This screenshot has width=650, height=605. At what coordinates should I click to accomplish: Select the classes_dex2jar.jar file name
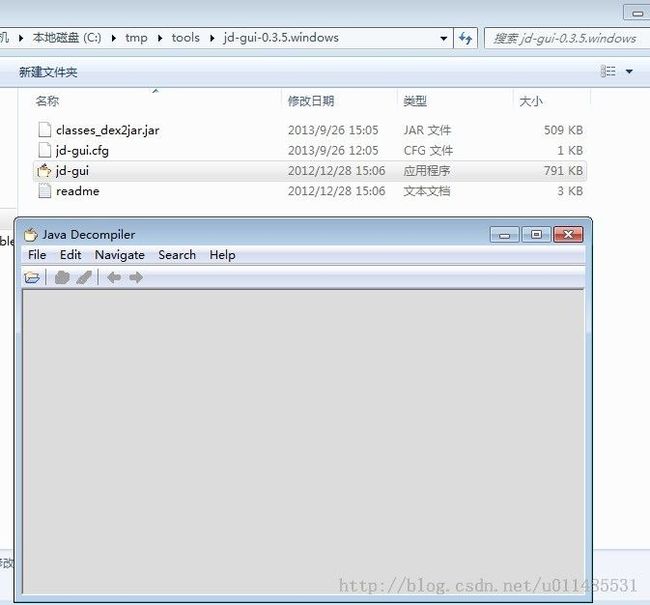click(x=108, y=130)
